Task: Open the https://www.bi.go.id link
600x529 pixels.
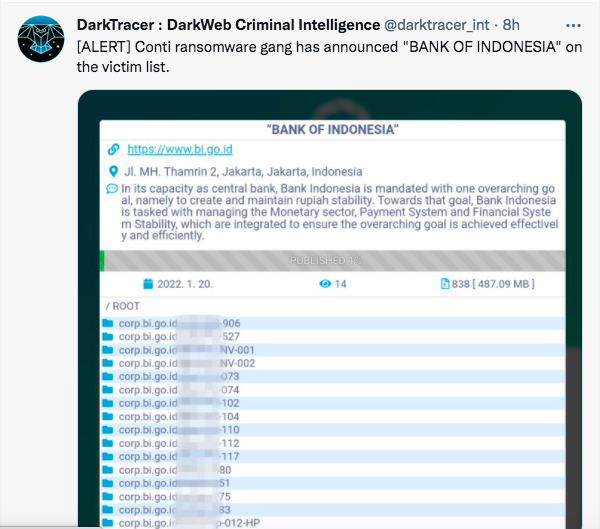Action: click(180, 149)
